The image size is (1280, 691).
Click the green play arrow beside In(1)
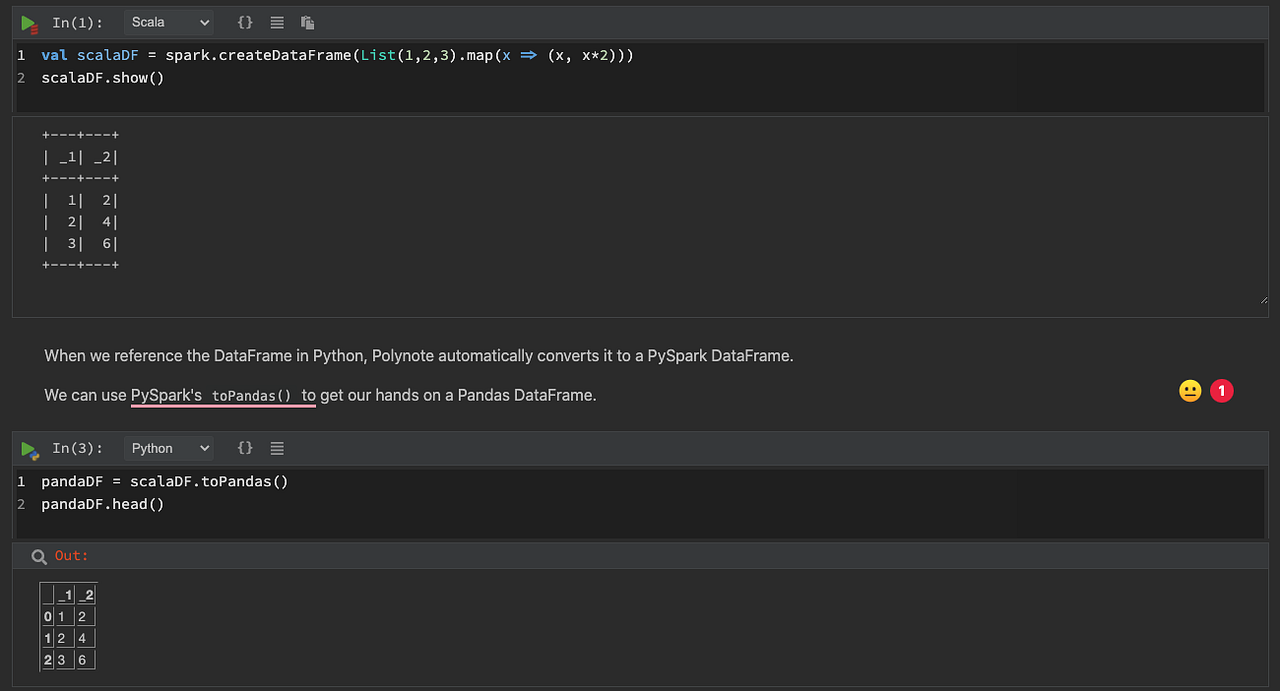[x=28, y=22]
